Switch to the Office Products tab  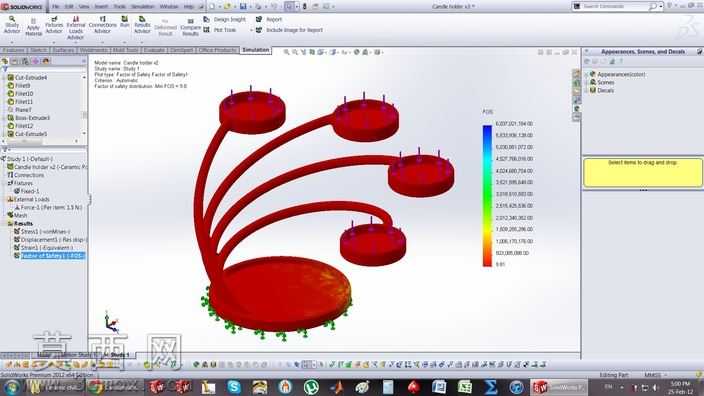pyautogui.click(x=218, y=50)
